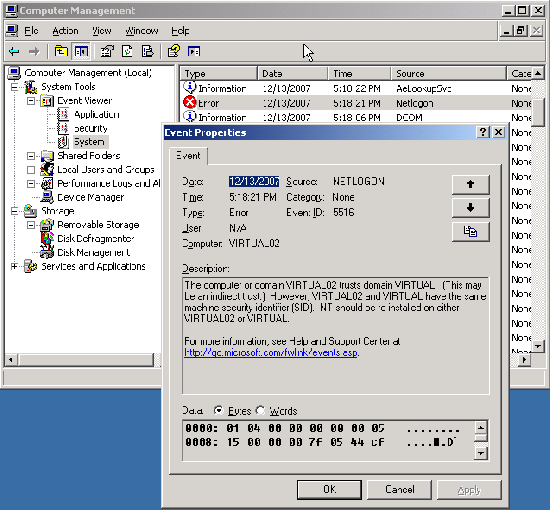Toggle the Performance Logs and Alerts expander
The image size is (550, 510).
[x=31, y=183]
